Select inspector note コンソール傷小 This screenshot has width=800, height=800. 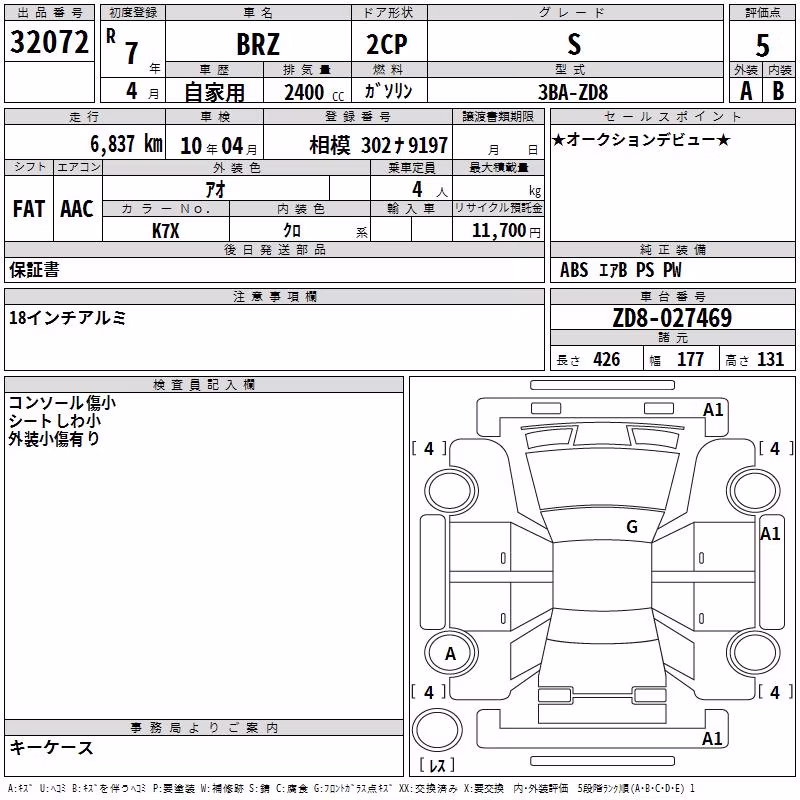pos(62,403)
